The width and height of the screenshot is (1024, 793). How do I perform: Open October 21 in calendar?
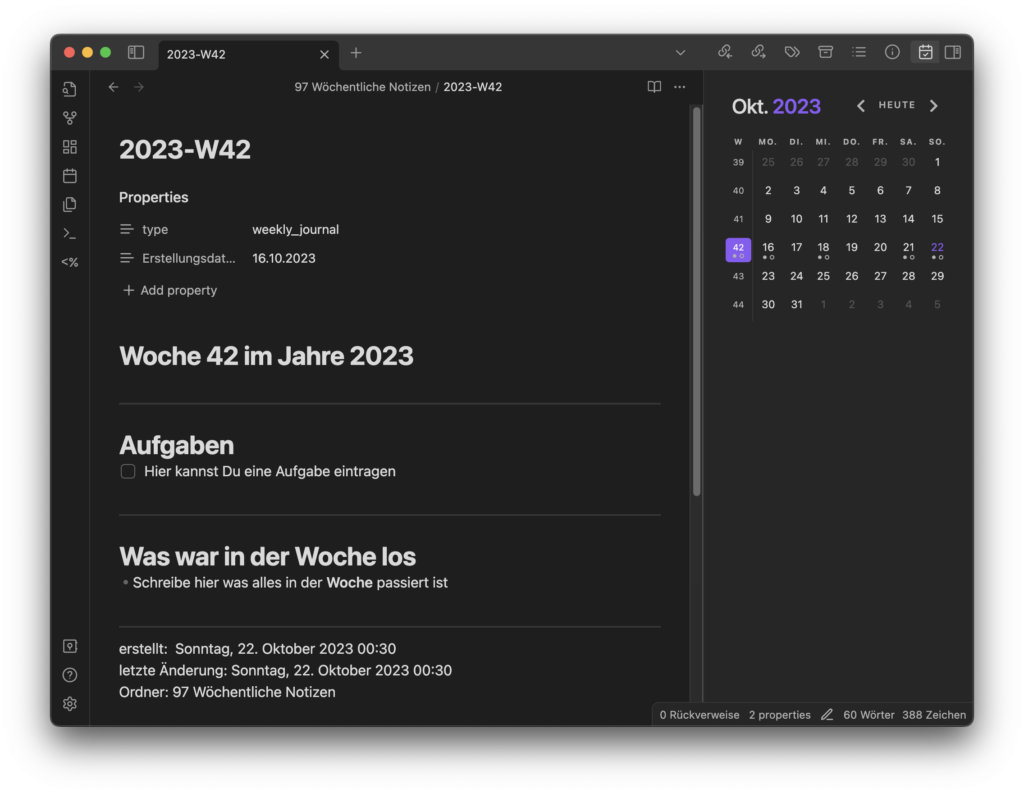908,248
